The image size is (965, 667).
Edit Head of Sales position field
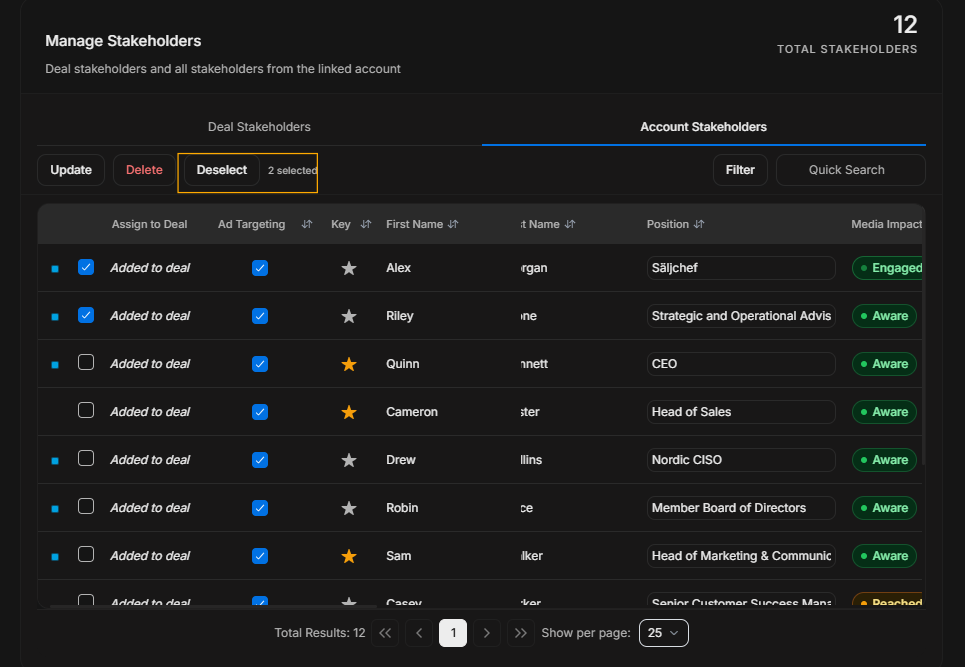(741, 412)
